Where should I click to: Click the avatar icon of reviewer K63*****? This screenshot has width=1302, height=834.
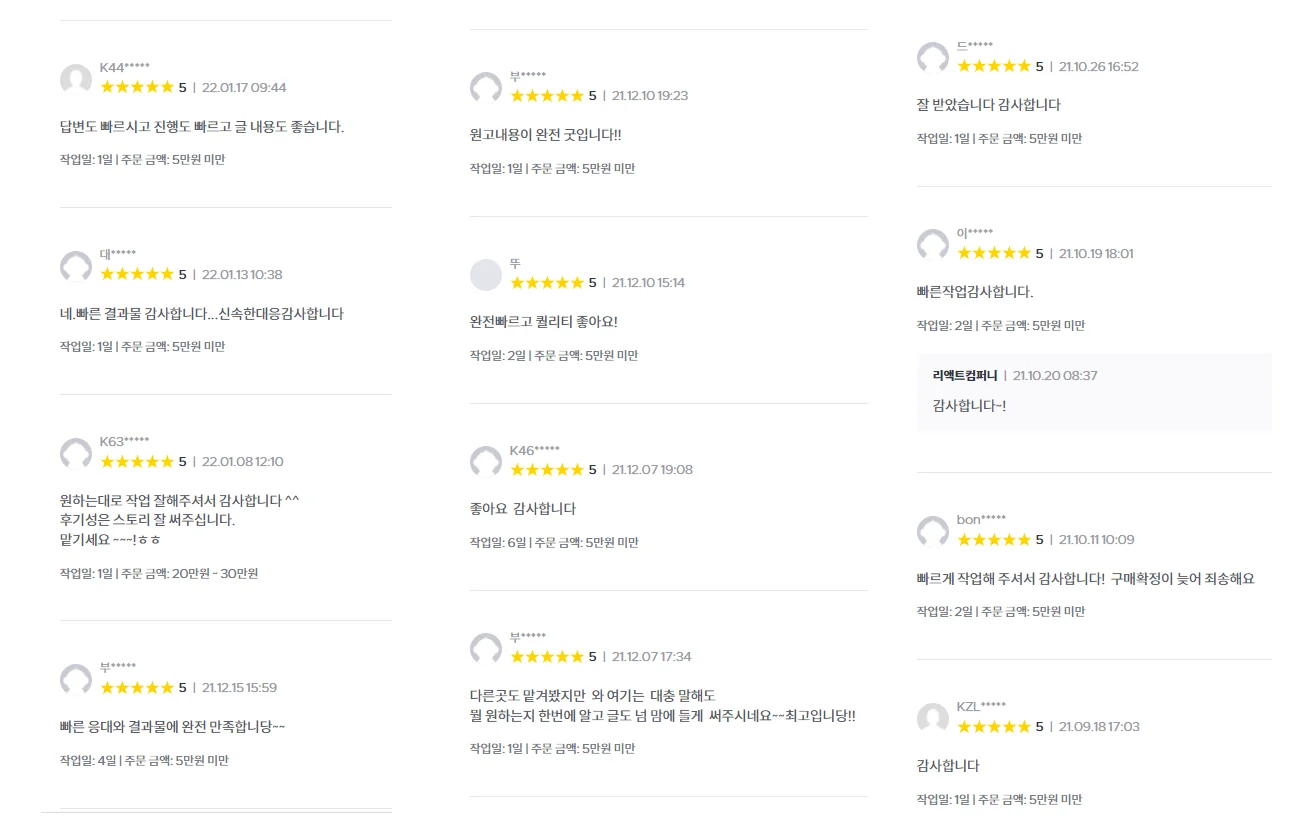click(x=76, y=454)
